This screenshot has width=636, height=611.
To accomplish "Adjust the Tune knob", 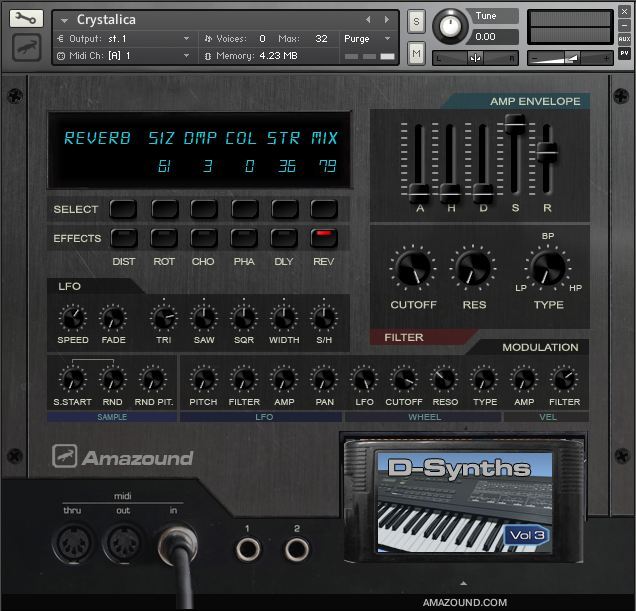I will coord(450,26).
